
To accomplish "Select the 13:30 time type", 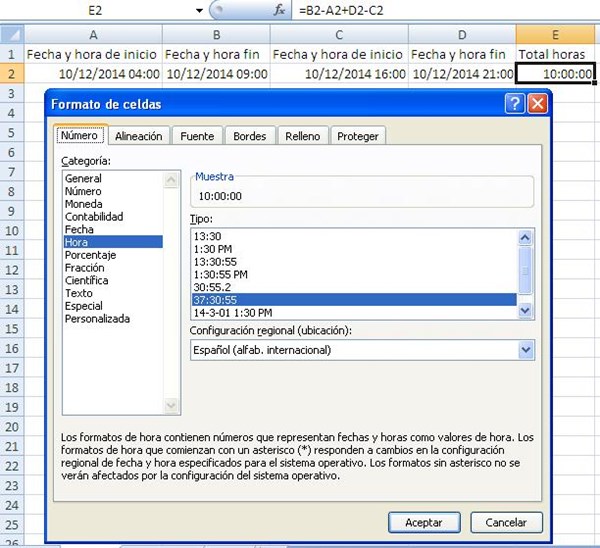I will 354,236.
